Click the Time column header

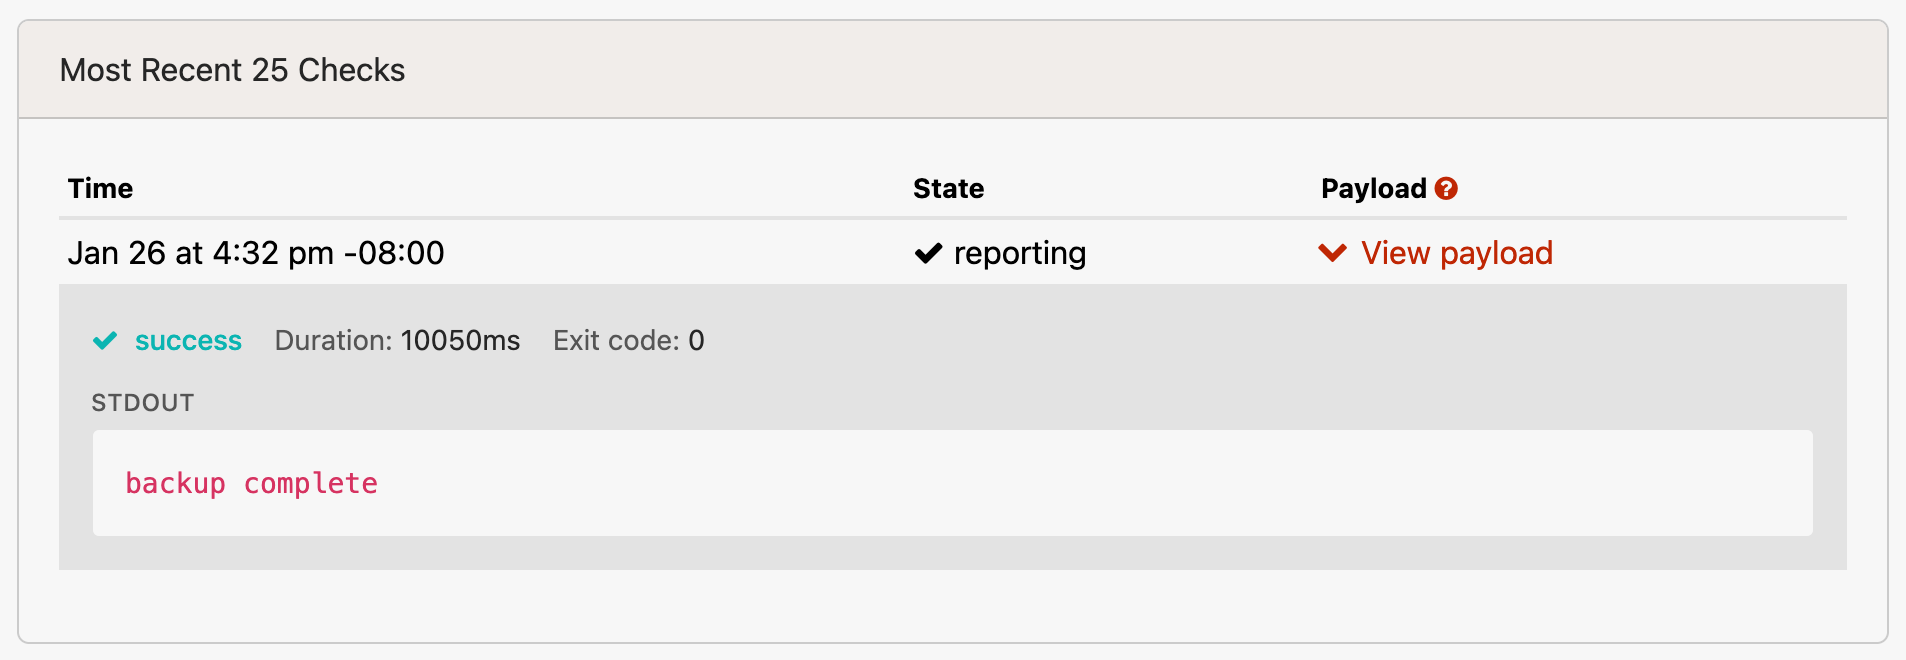click(100, 188)
